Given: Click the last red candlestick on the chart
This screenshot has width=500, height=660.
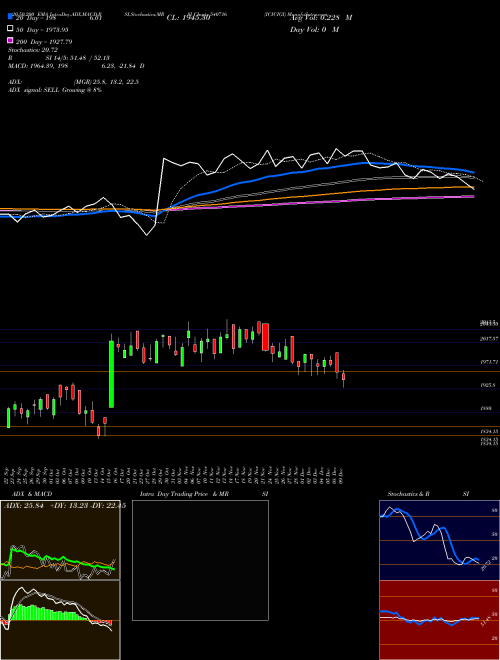Looking at the screenshot, I should (x=343, y=377).
